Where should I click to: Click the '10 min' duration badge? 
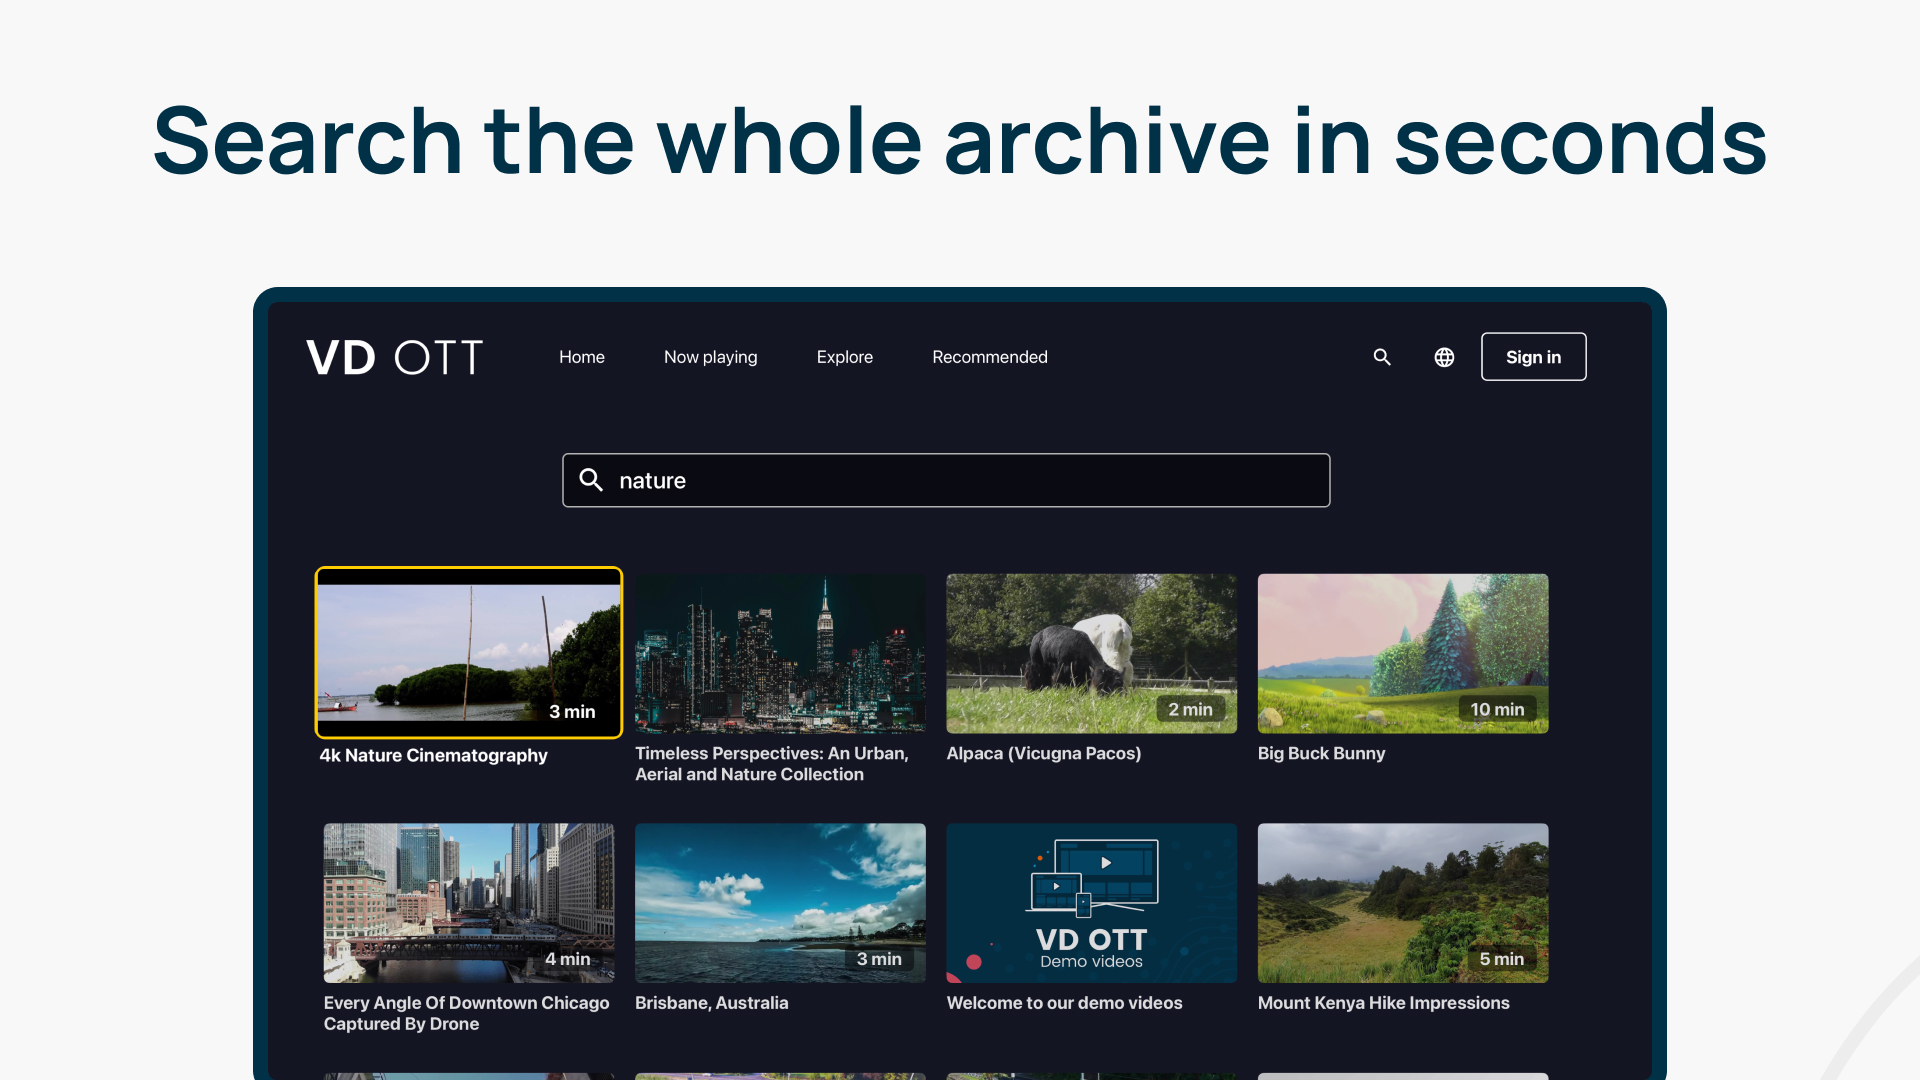coord(1497,709)
